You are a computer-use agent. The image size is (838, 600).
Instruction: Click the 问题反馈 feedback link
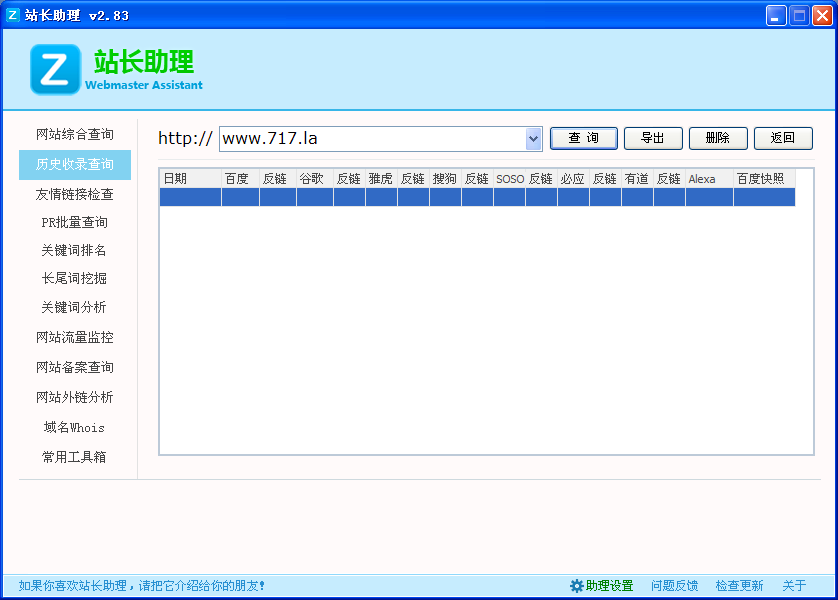(x=674, y=586)
